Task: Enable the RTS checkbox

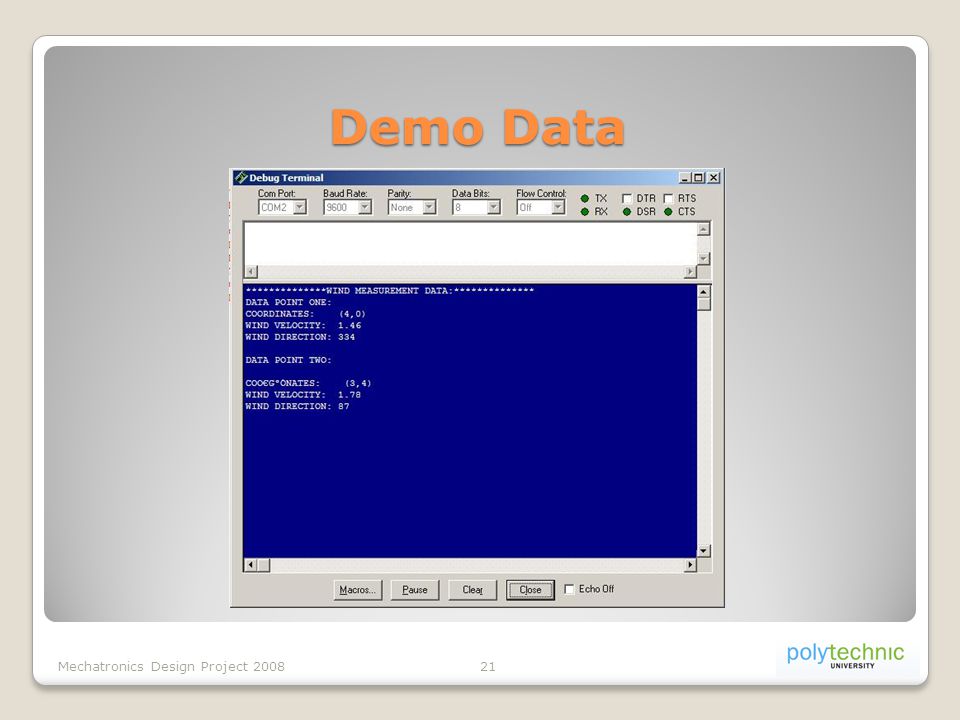Action: tap(668, 198)
